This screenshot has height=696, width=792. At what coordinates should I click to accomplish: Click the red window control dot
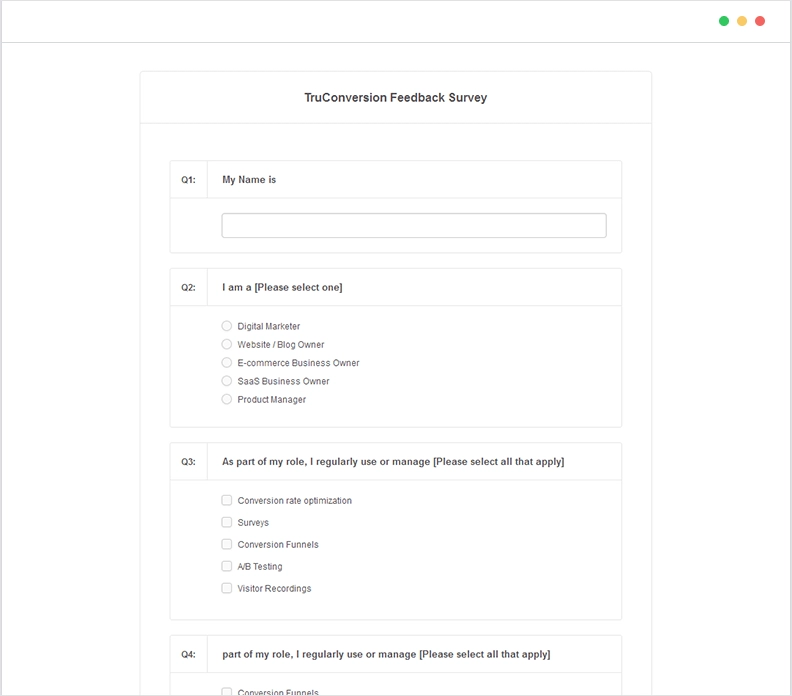click(x=760, y=21)
